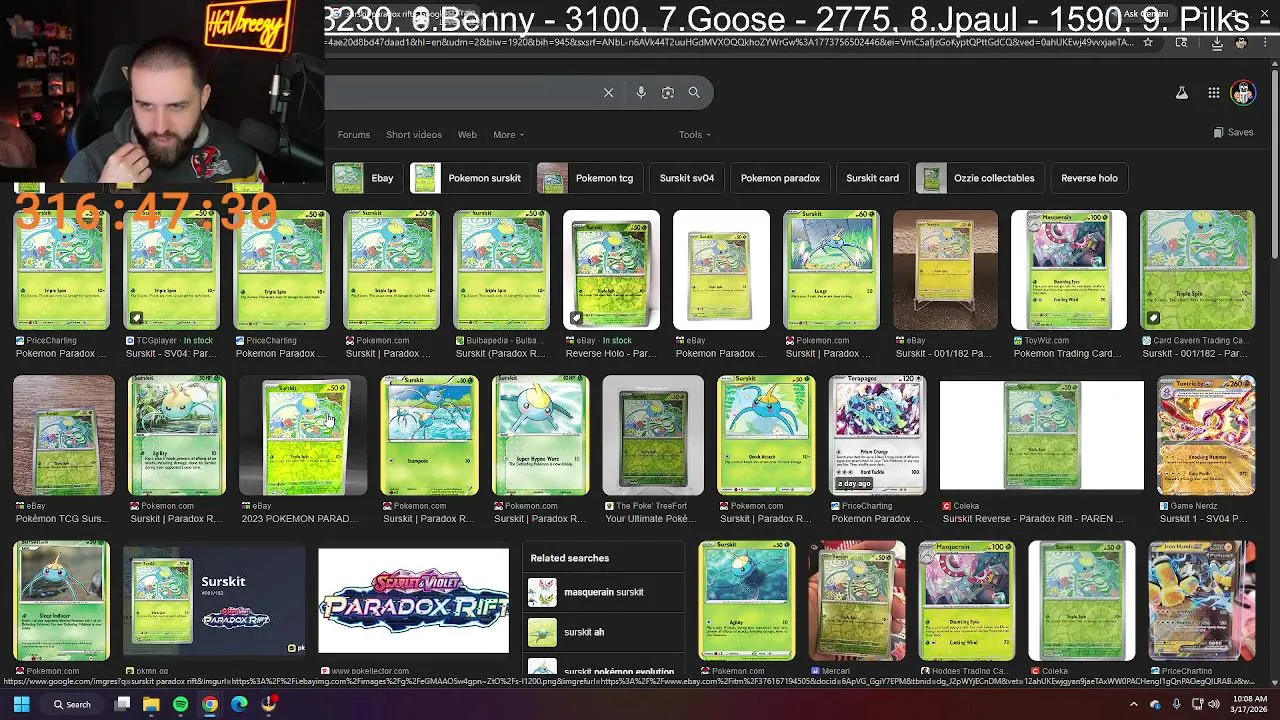Open the Terapagos card thumbnail from PriceCharting
1280x720 pixels.
coord(877,435)
